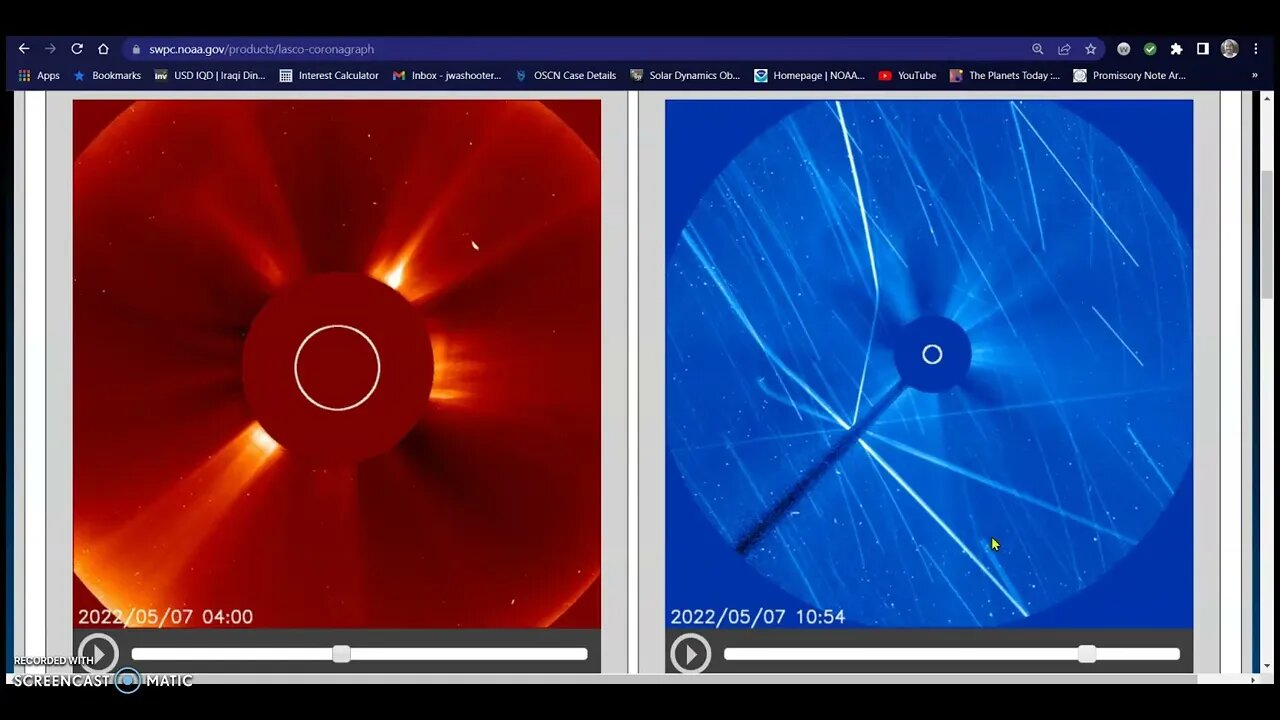Viewport: 1280px width, 720px height.
Task: Open the grey W extension icon
Action: coord(1123,49)
